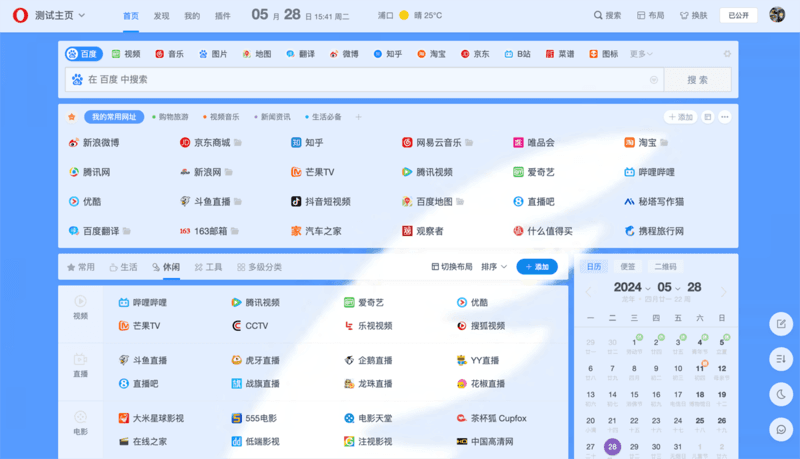This screenshot has height=459, width=800.
Task: Open the 排序 dropdown
Action: (494, 267)
